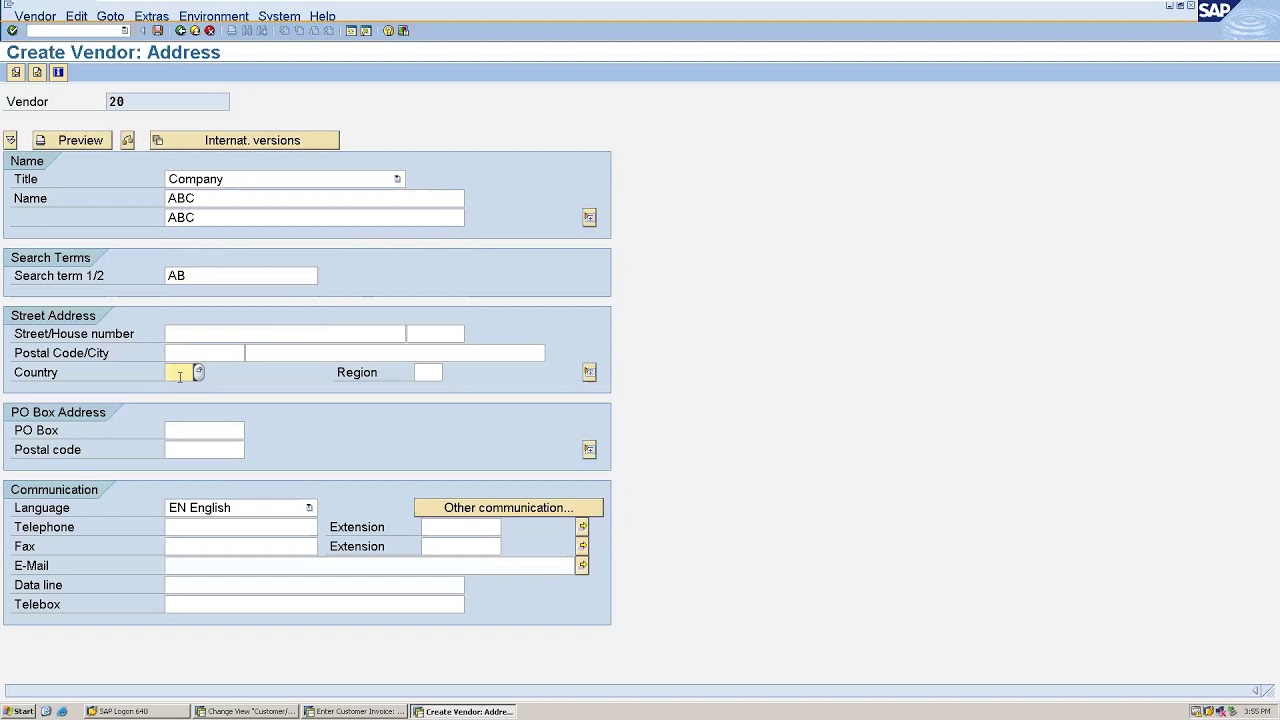
Task: Click the Region input field
Action: (x=428, y=372)
